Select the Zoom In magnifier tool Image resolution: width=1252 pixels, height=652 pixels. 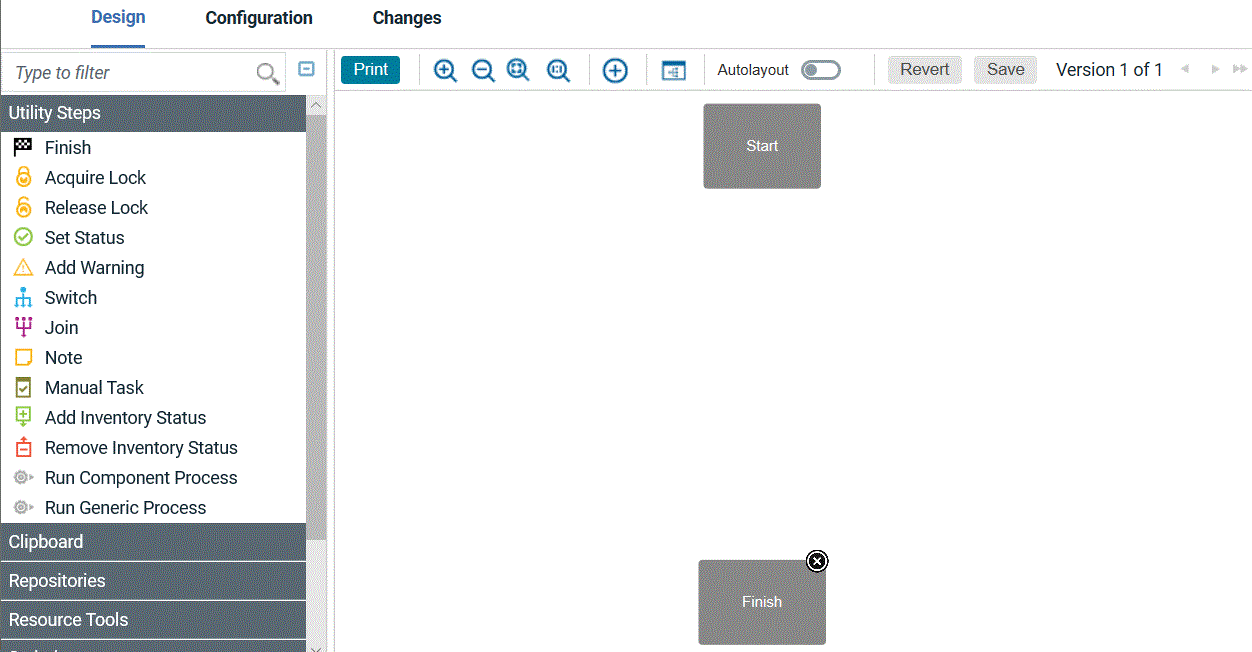444,70
